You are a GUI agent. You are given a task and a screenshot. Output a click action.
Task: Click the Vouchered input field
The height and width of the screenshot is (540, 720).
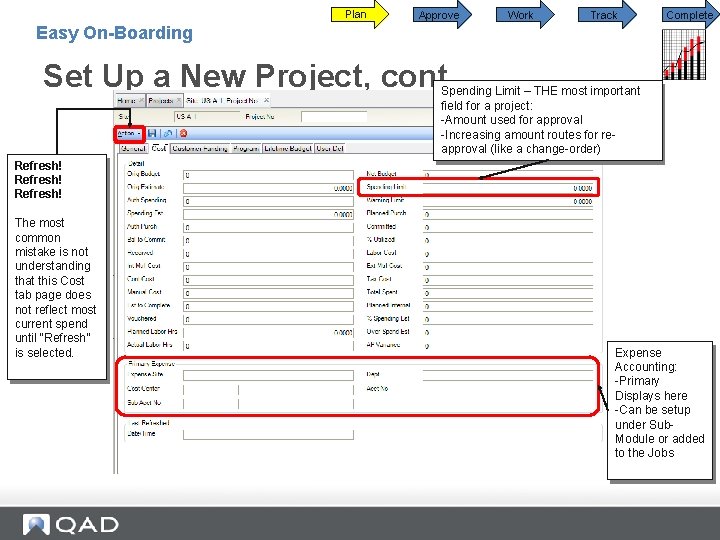[x=268, y=319]
